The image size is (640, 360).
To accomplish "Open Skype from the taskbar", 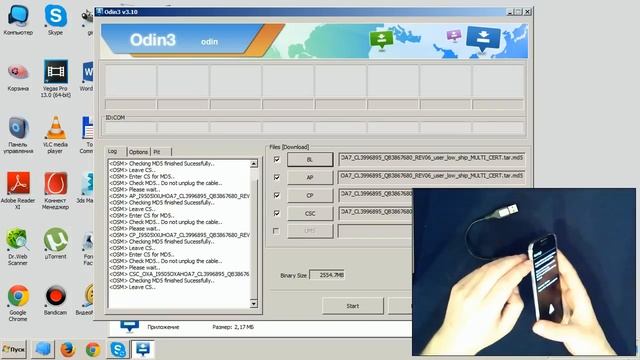I will pos(118,349).
